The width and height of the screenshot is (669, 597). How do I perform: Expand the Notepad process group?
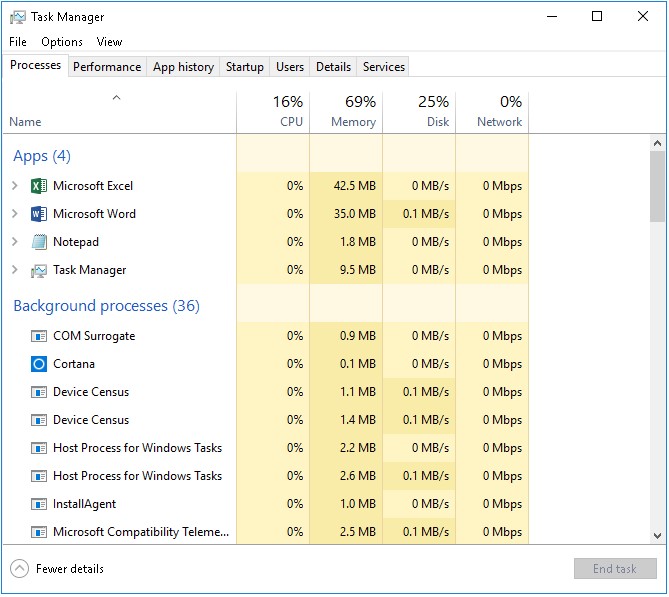click(x=15, y=242)
